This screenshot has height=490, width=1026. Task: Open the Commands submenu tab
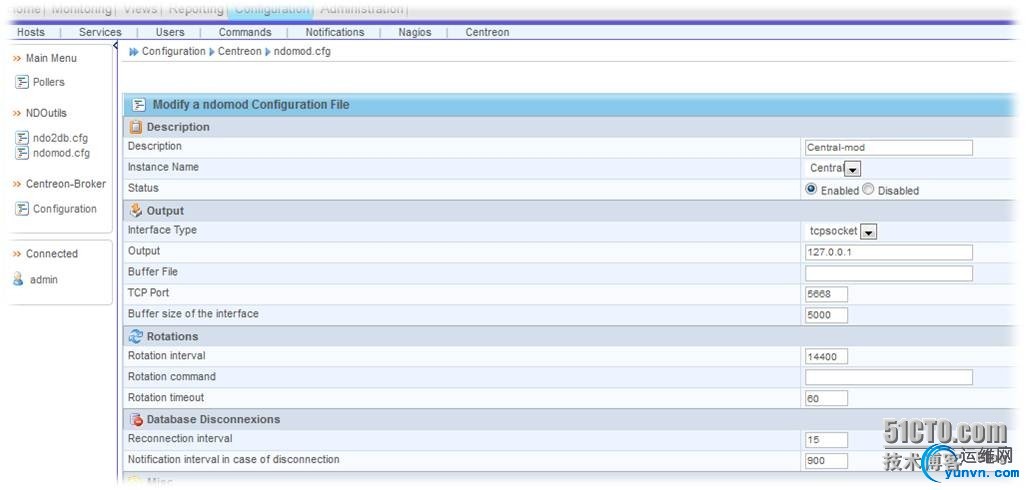tap(245, 32)
